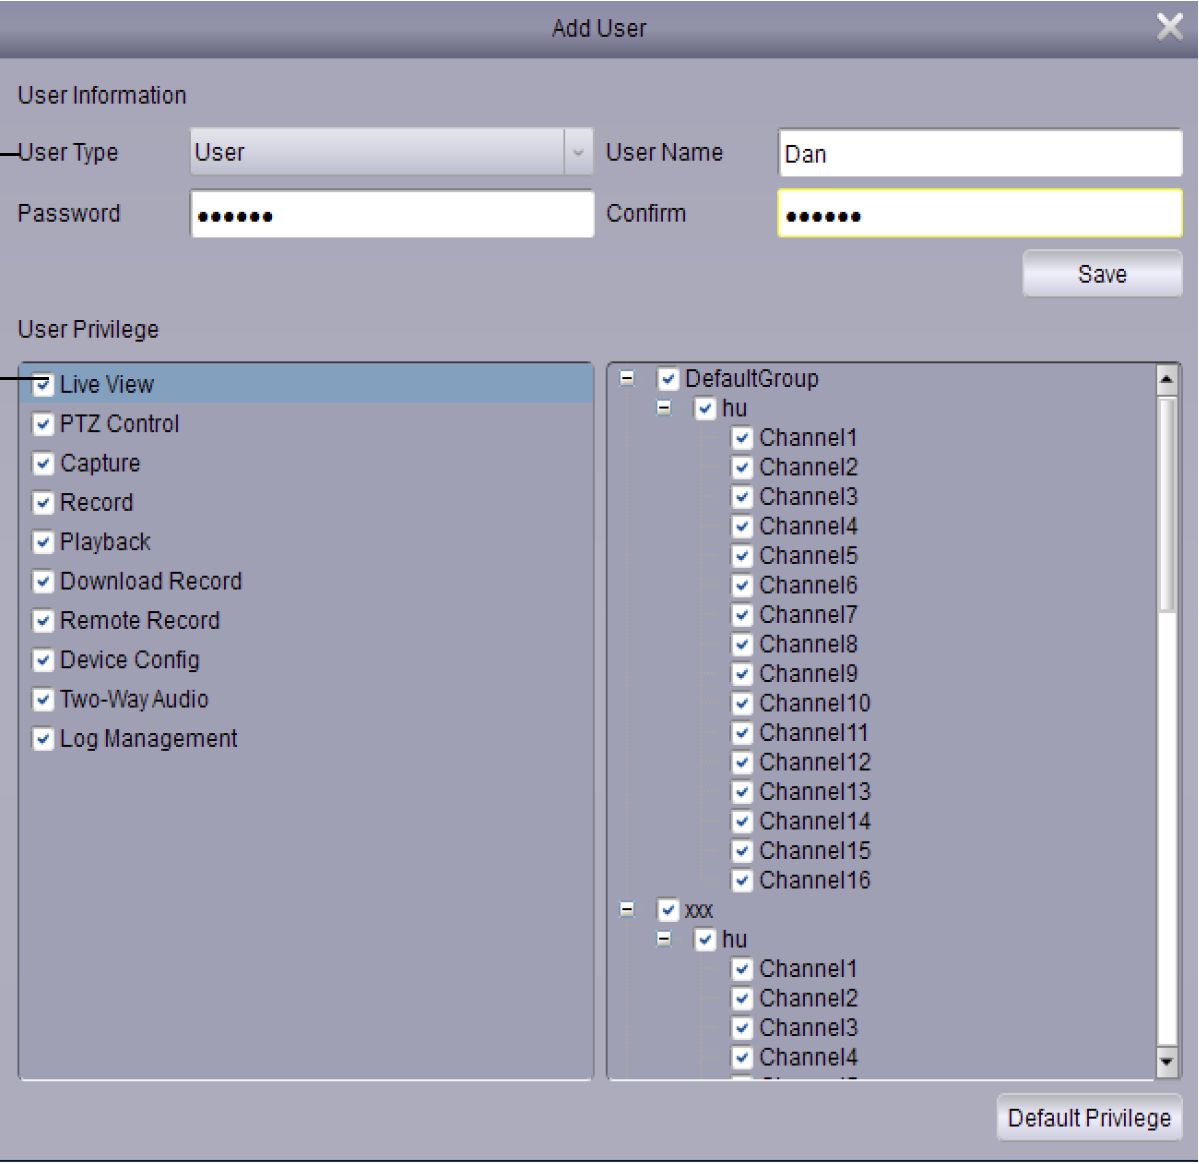The height and width of the screenshot is (1164, 1199).
Task: Click the Password input field
Action: tap(391, 215)
